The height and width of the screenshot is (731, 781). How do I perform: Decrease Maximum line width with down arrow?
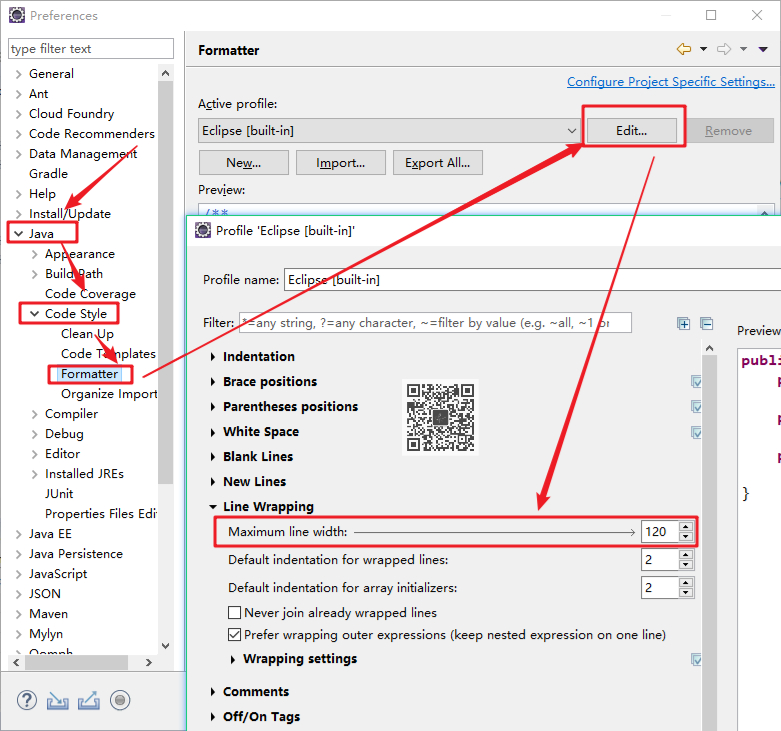pyautogui.click(x=686, y=536)
